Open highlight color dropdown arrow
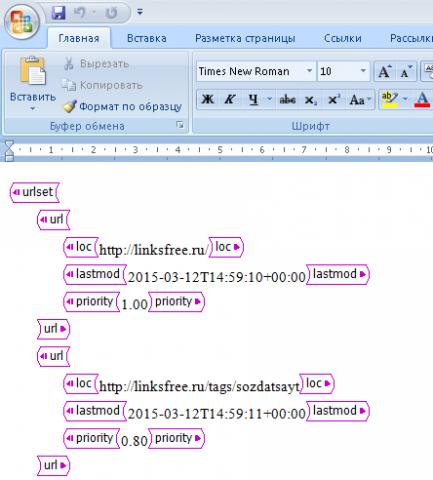This screenshot has height=480, width=433. pos(405,99)
